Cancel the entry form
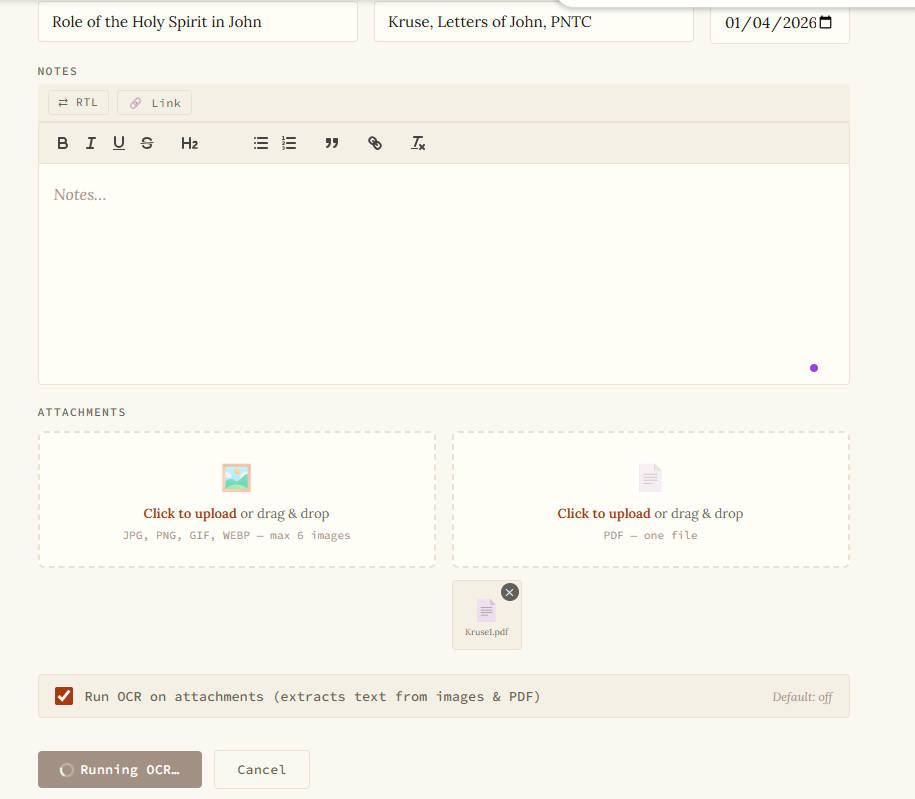The height and width of the screenshot is (799, 915). coord(261,769)
